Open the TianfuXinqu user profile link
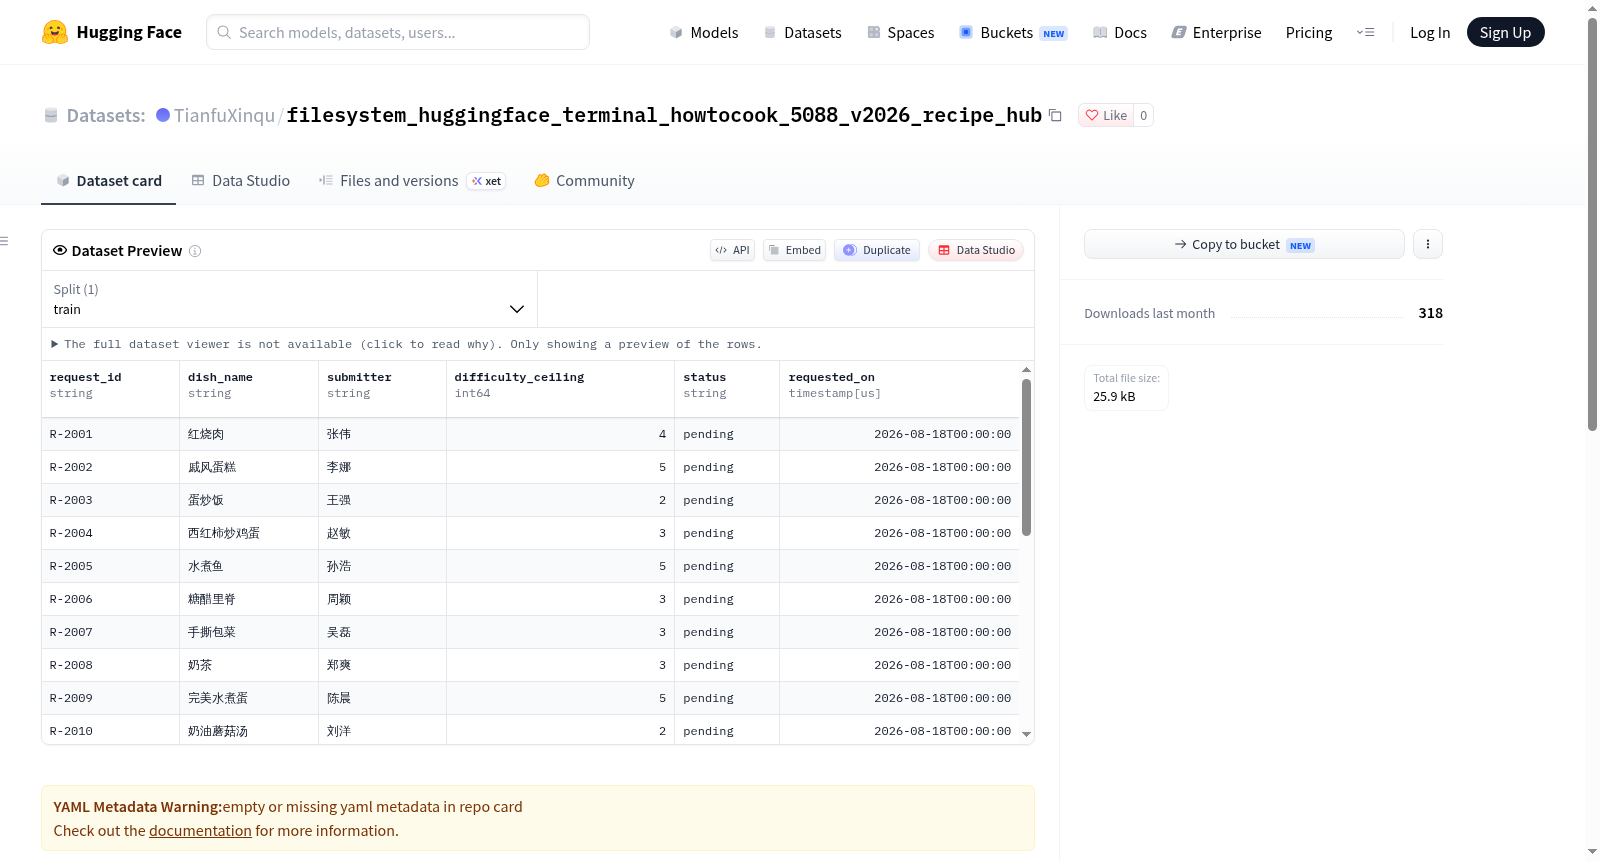This screenshot has height=861, width=1600. point(224,115)
